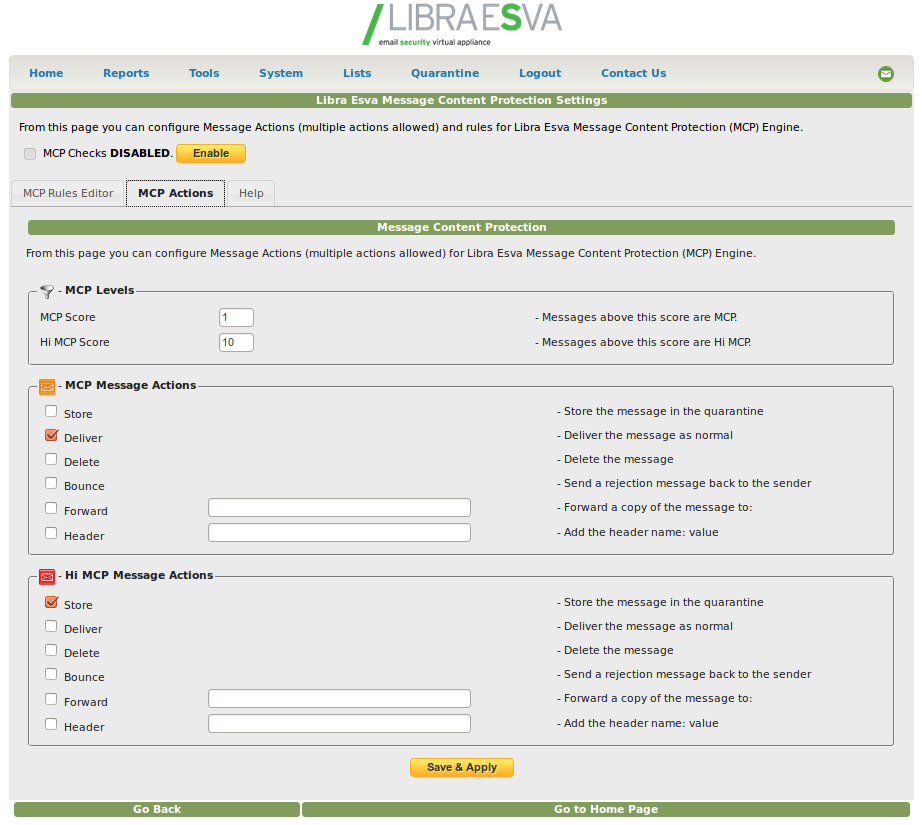Viewport: 922px width, 825px height.
Task: Click the Hi MCP Header value field
Action: point(339,723)
